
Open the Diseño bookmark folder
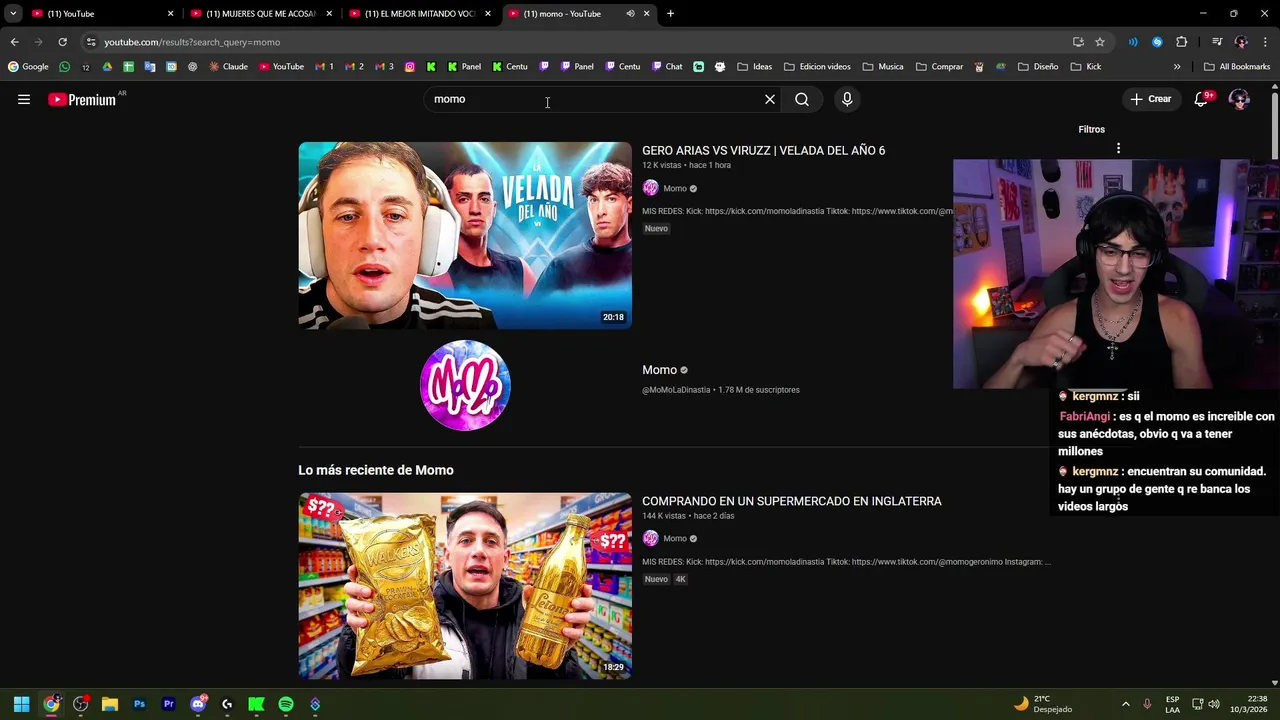click(x=1038, y=67)
